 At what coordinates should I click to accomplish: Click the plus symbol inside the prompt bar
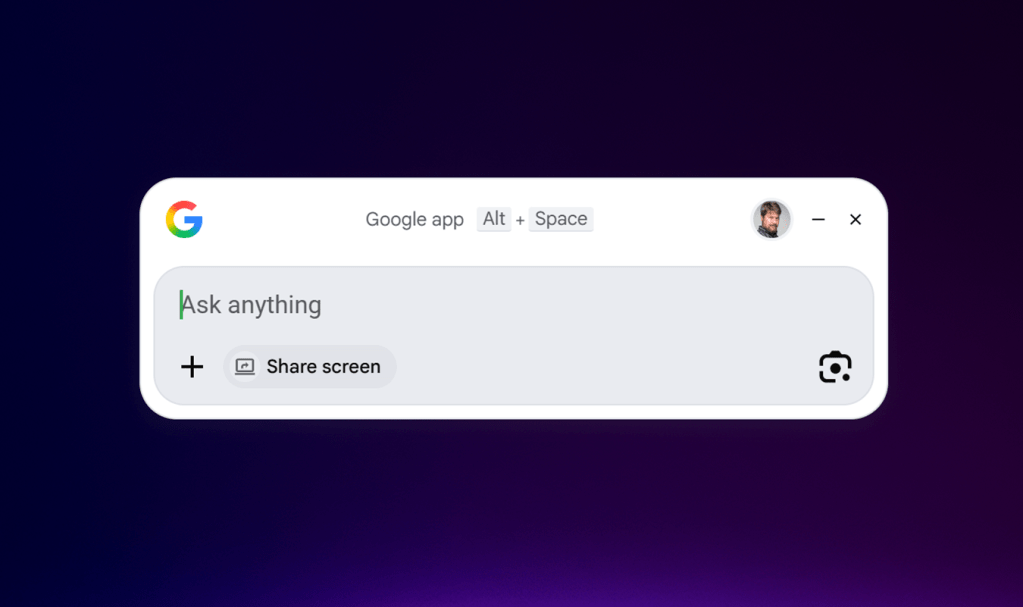pyautogui.click(x=191, y=367)
